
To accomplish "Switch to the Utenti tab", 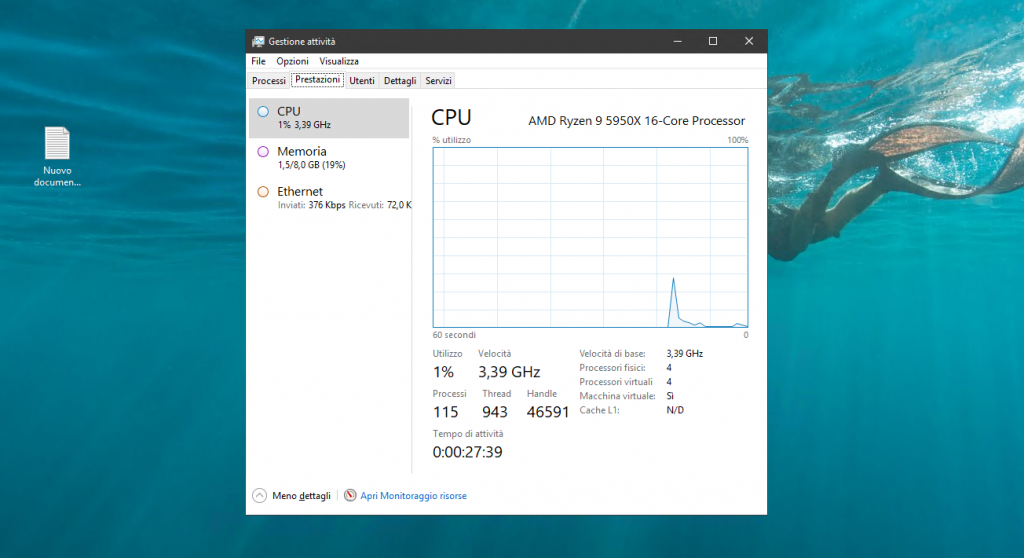I will point(362,80).
